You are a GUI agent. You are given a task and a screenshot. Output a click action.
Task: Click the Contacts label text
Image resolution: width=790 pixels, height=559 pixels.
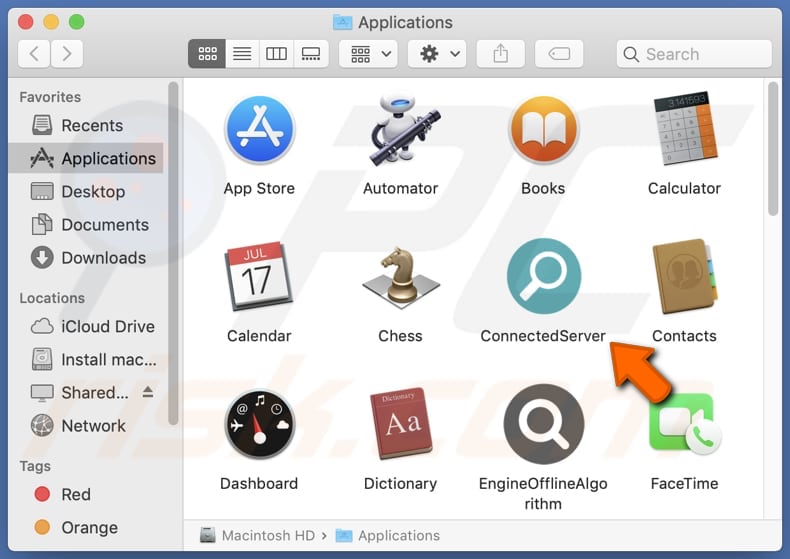click(x=684, y=336)
